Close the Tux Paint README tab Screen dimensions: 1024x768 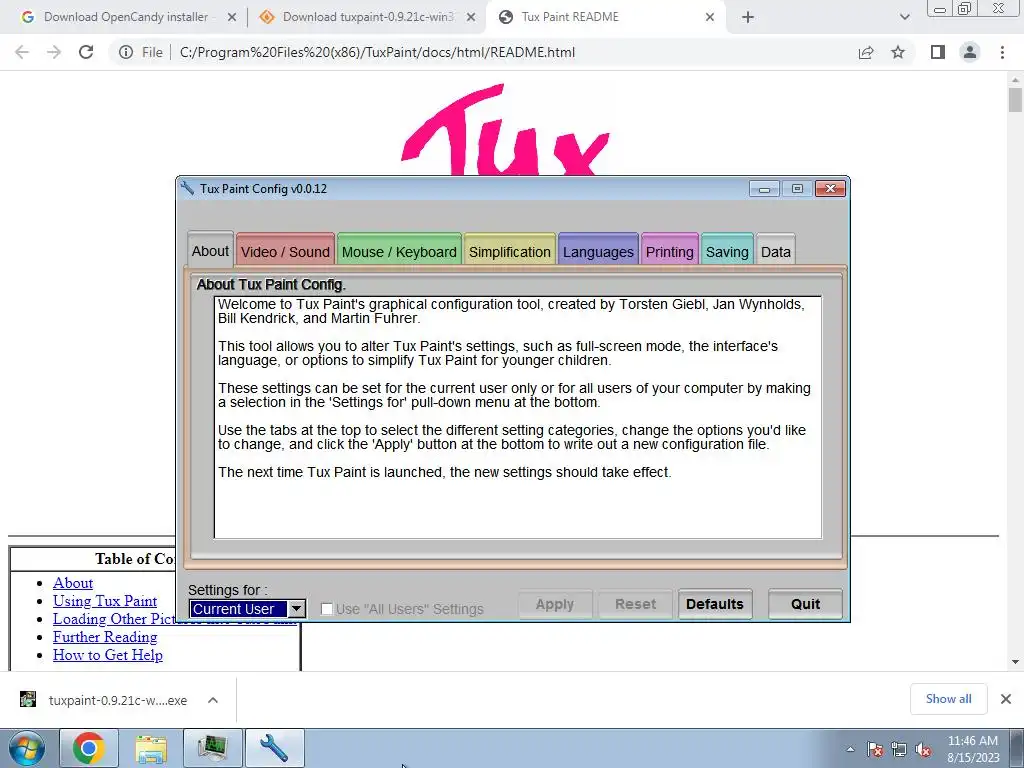(x=710, y=17)
